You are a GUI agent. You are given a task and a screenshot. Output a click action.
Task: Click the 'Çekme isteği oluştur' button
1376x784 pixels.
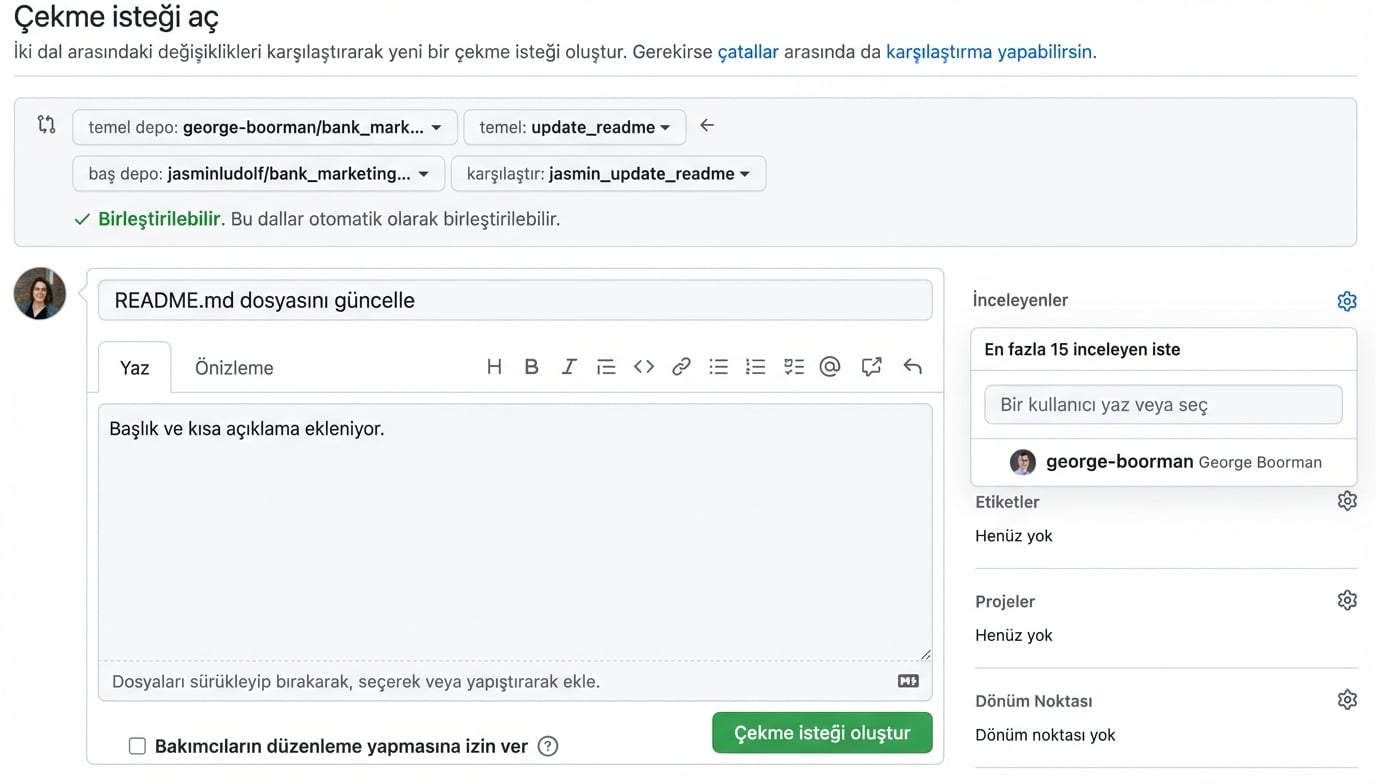(821, 732)
